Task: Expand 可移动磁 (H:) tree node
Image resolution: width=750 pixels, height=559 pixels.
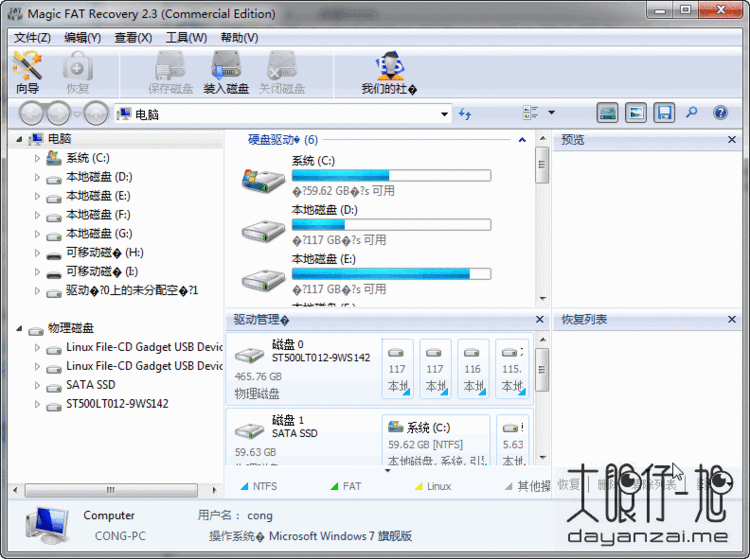Action: pyautogui.click(x=37, y=253)
